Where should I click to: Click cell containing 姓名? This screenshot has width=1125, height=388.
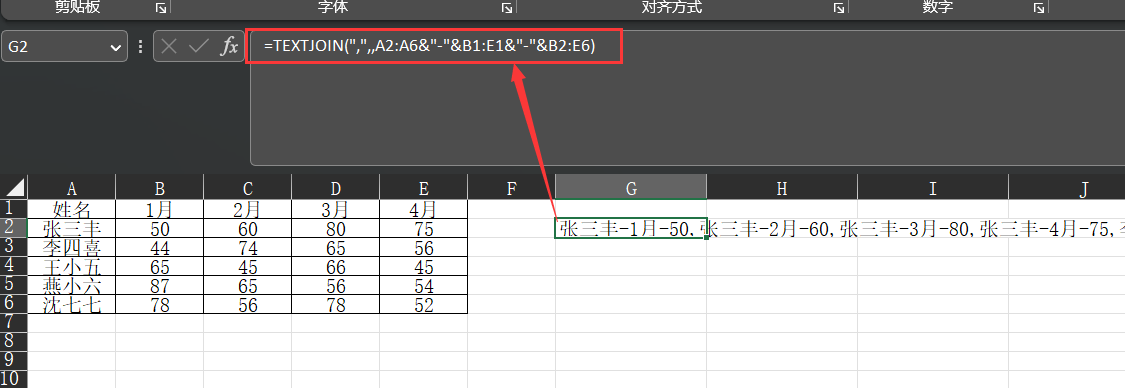tap(72, 209)
